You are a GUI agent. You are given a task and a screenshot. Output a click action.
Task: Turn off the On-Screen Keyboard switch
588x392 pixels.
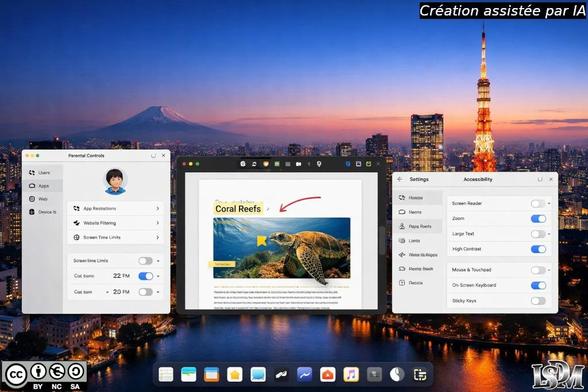tap(538, 285)
